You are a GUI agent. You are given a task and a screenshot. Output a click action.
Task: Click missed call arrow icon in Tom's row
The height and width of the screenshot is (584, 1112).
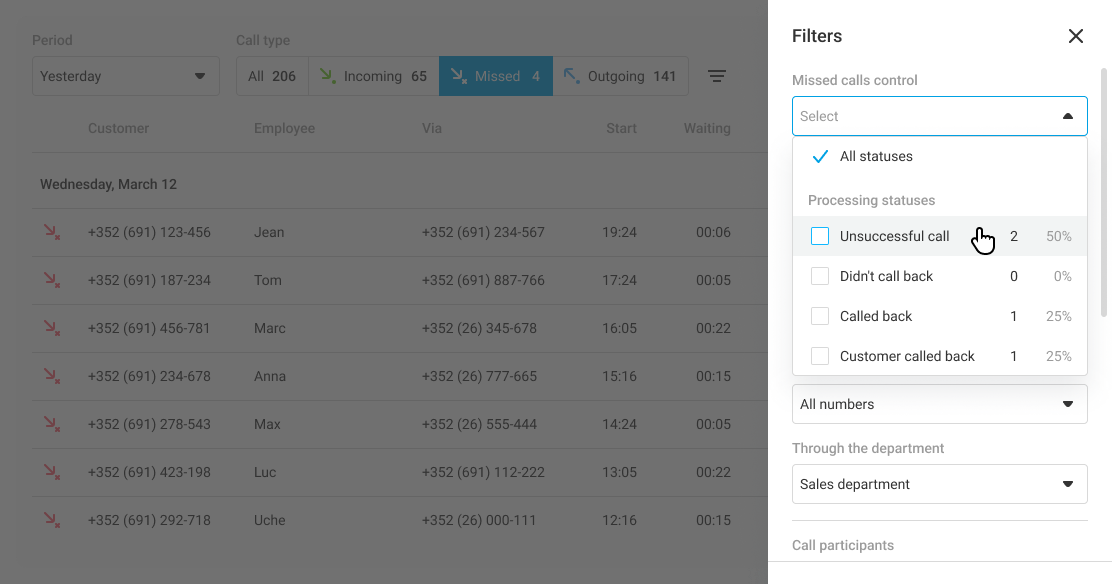click(51, 280)
